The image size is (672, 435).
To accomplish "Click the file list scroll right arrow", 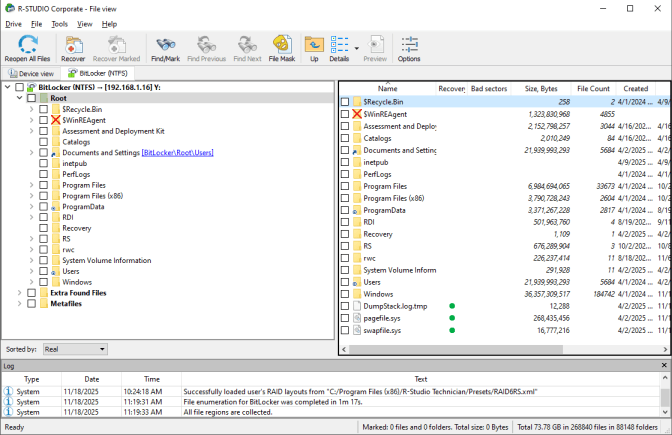I will (665, 349).
